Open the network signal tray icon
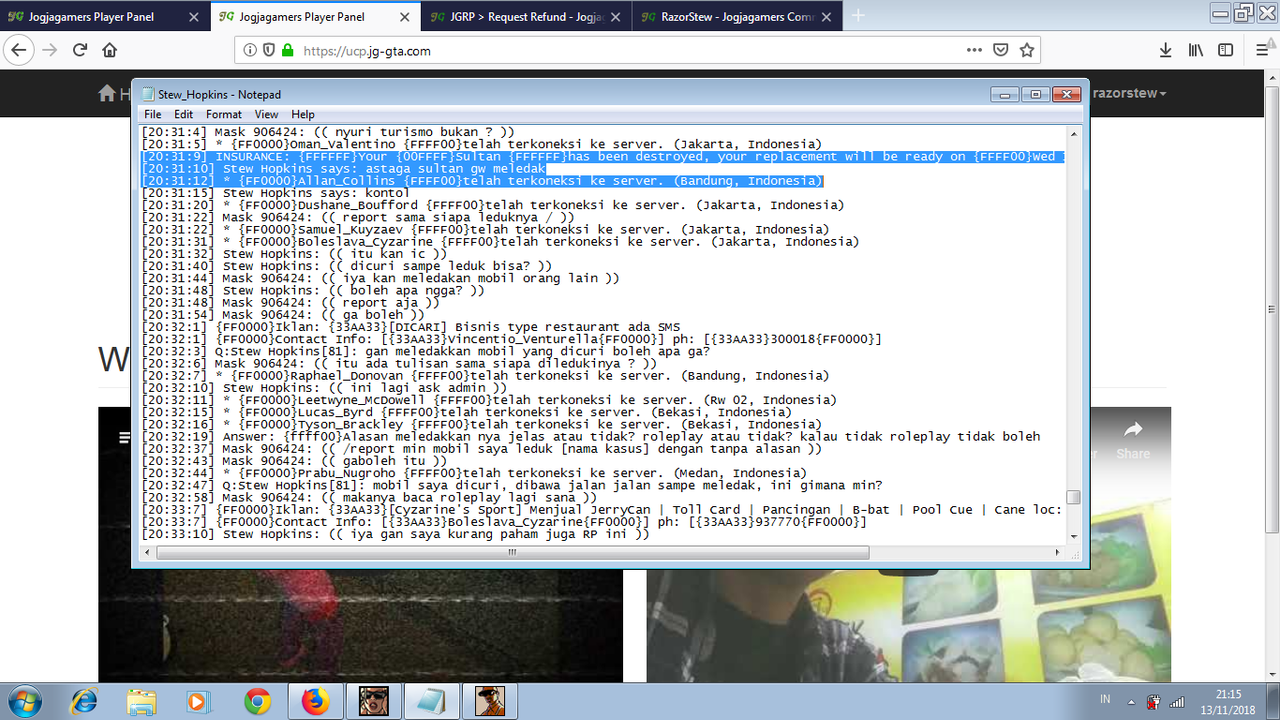Screen dimensions: 1280x720 pyautogui.click(x=1177, y=701)
